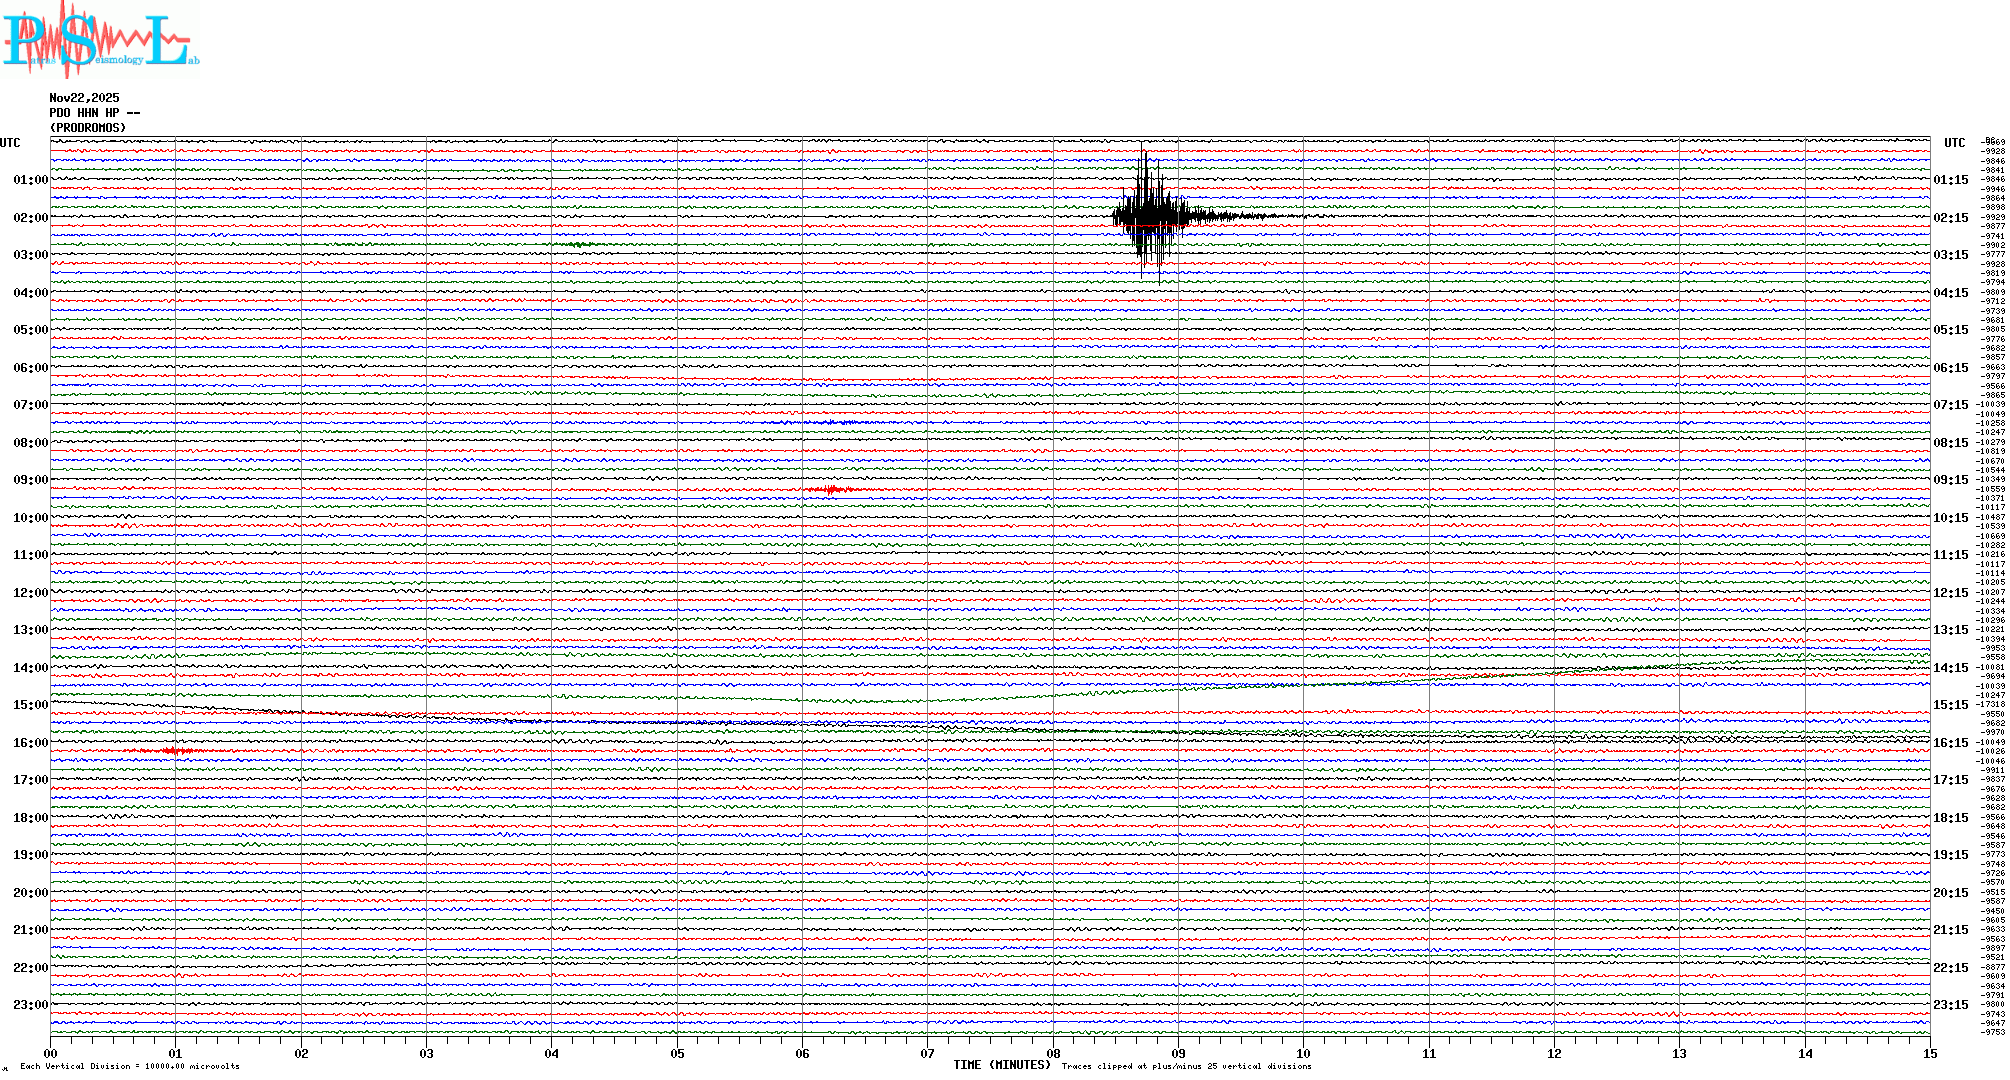2010x1080 pixels.
Task: Click the 'Traces clipped' footnote text
Action: pyautogui.click(x=1186, y=1066)
